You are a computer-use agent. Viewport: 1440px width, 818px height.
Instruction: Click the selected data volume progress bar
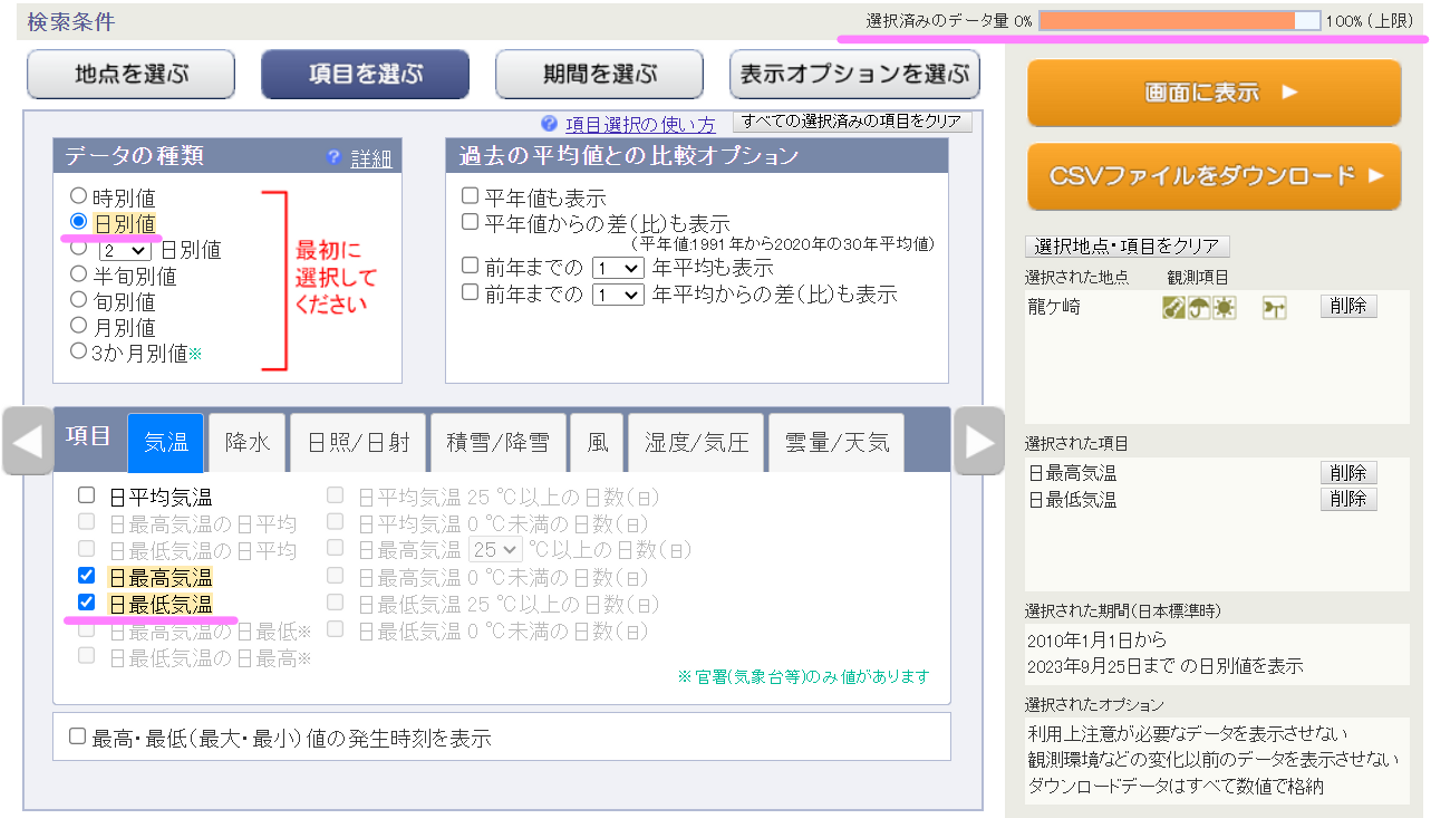(1180, 20)
